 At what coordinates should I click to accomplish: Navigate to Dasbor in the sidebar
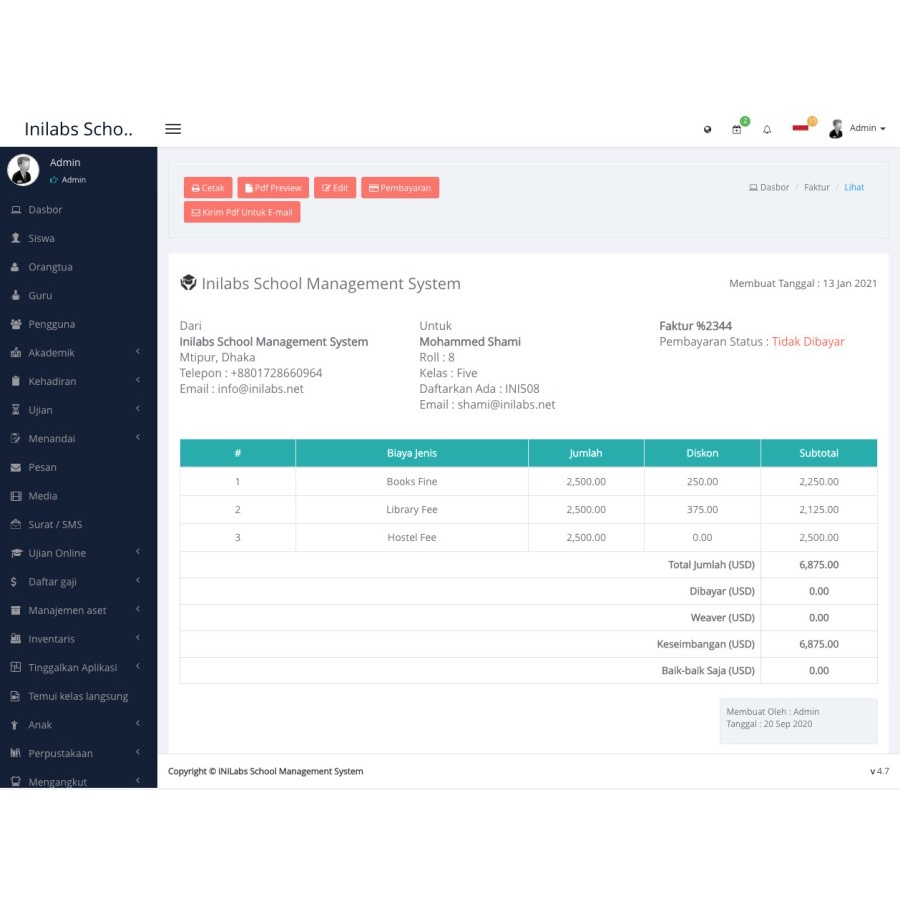pos(47,209)
